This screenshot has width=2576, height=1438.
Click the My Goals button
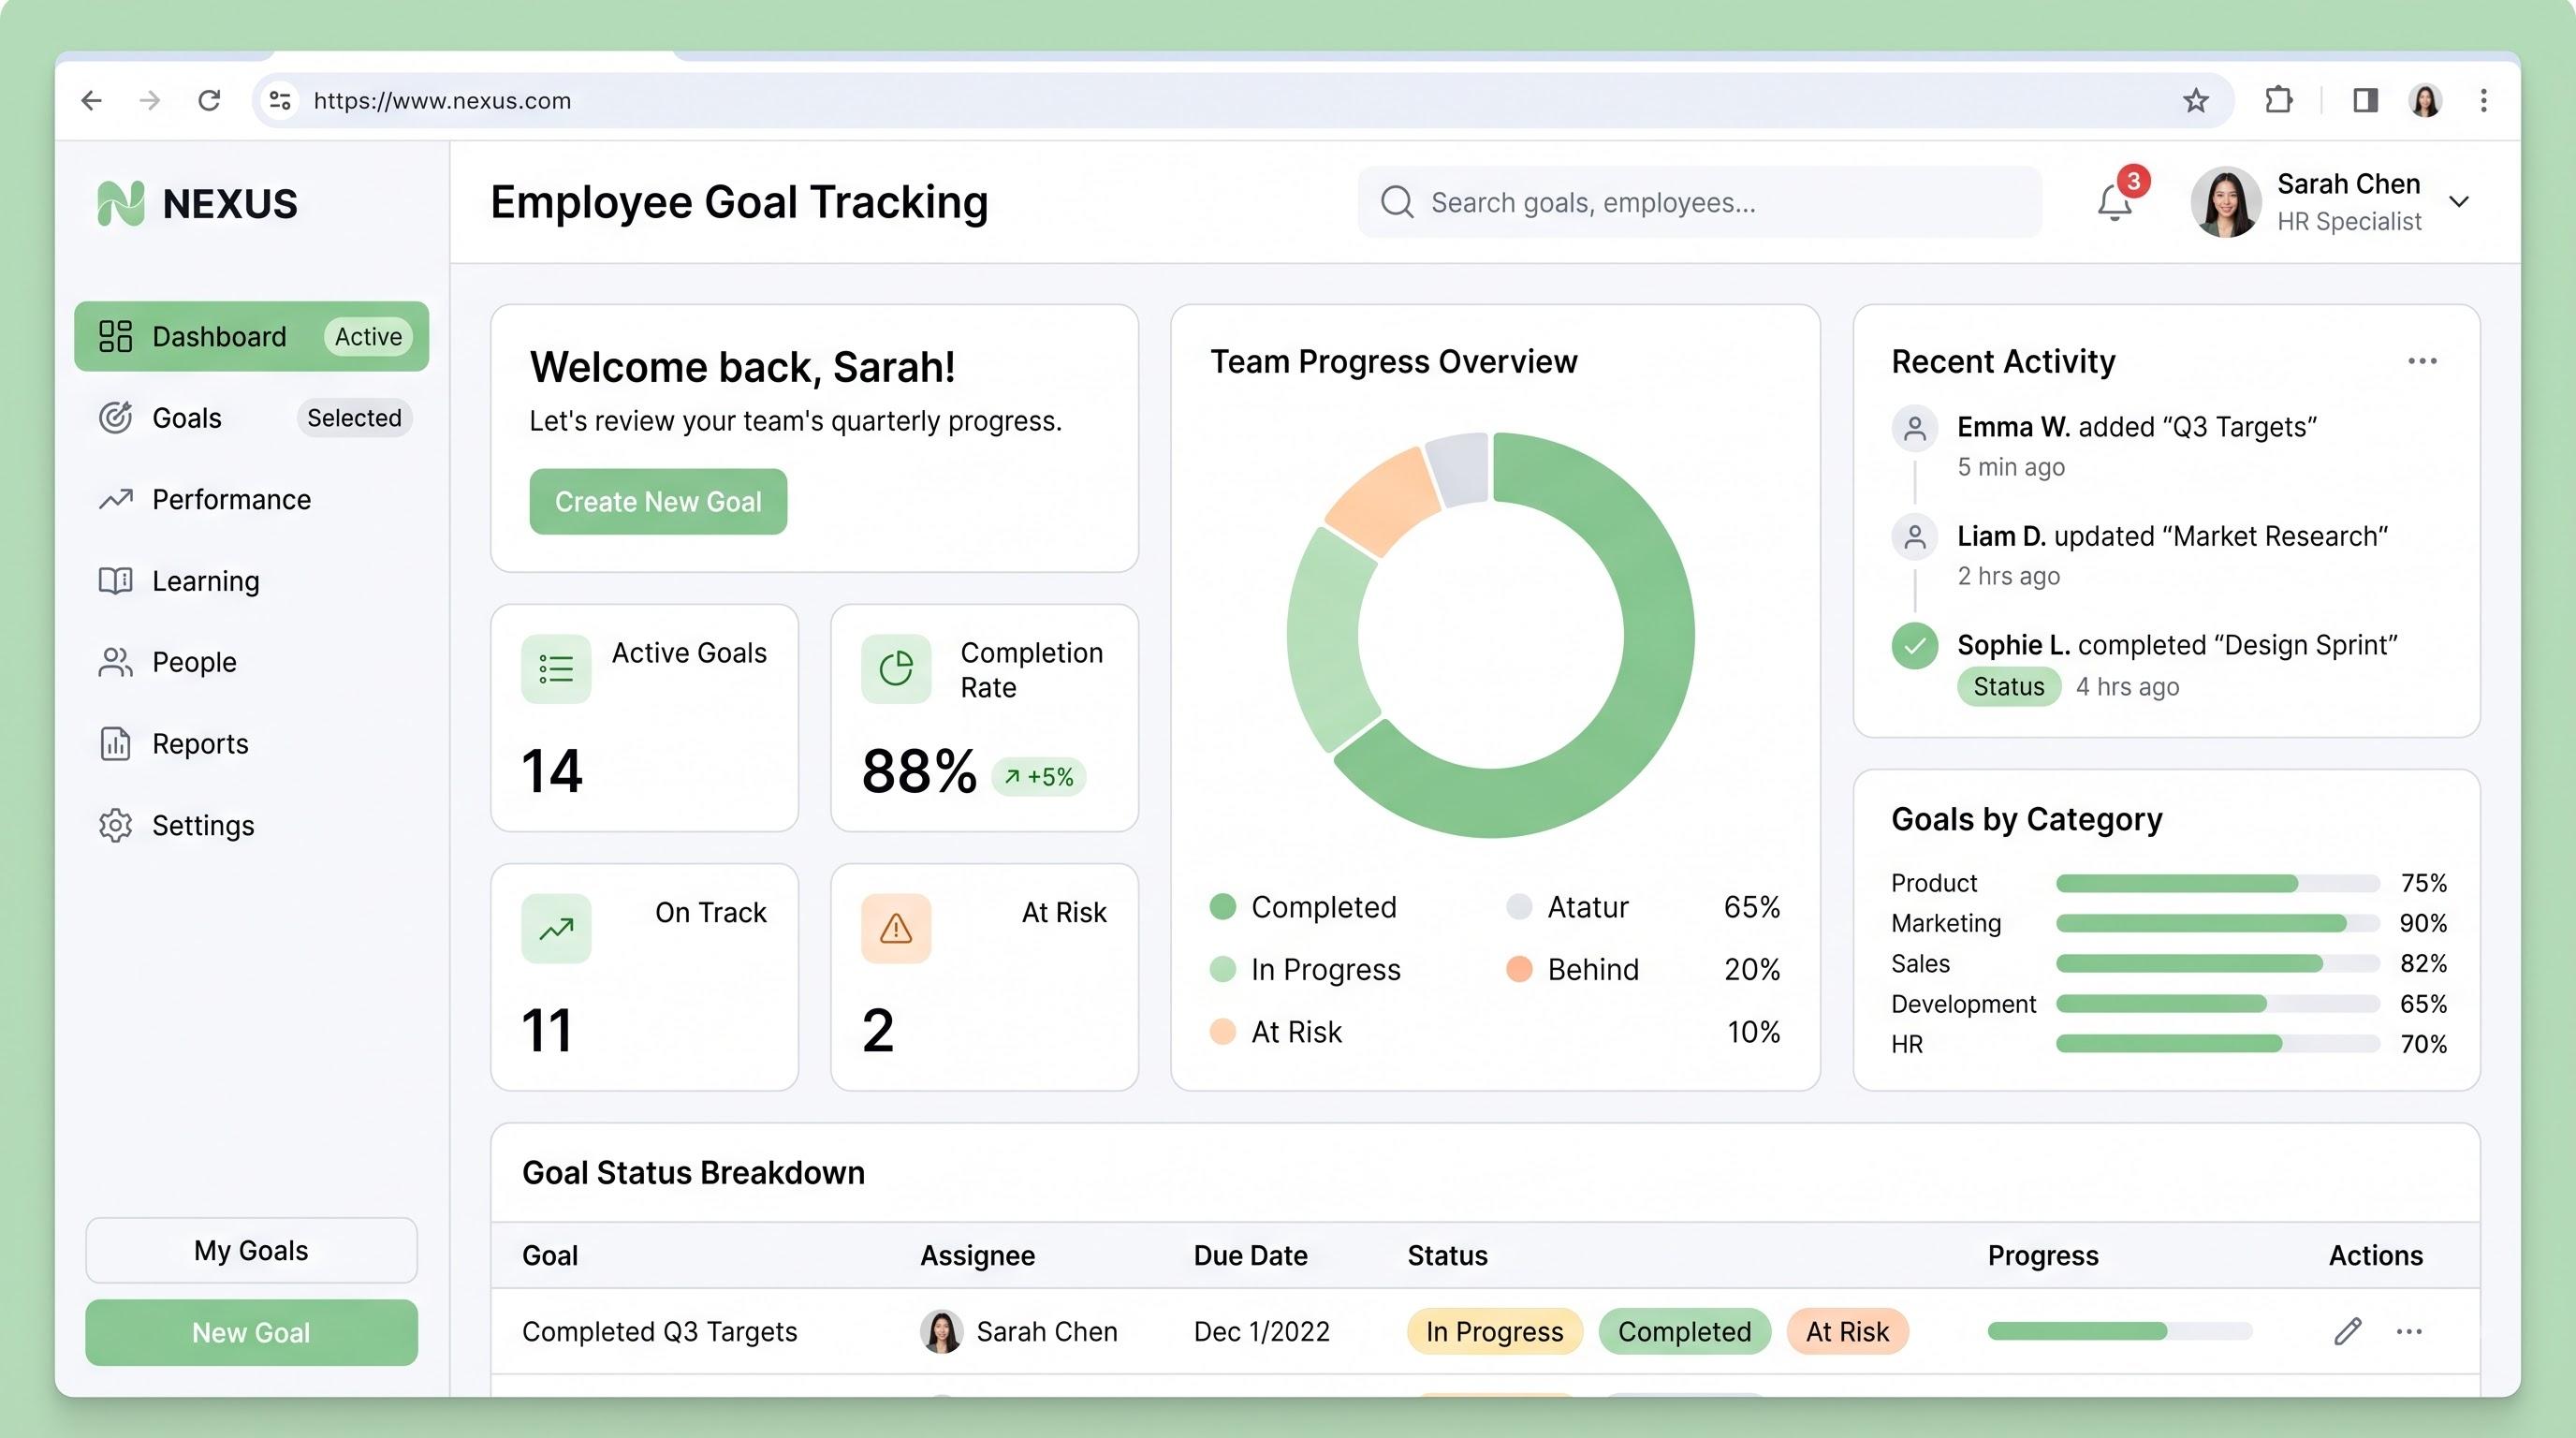[252, 1250]
